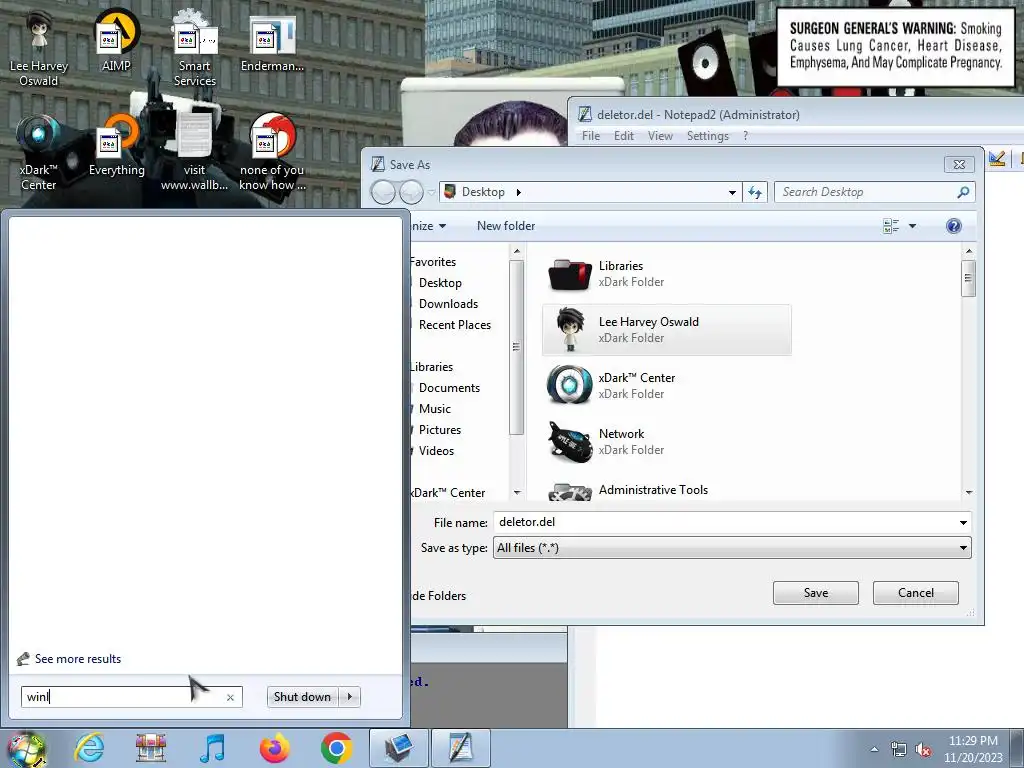The height and width of the screenshot is (768, 1024).
Task: Click the search magnifier in Search Desktop
Action: tap(963, 192)
